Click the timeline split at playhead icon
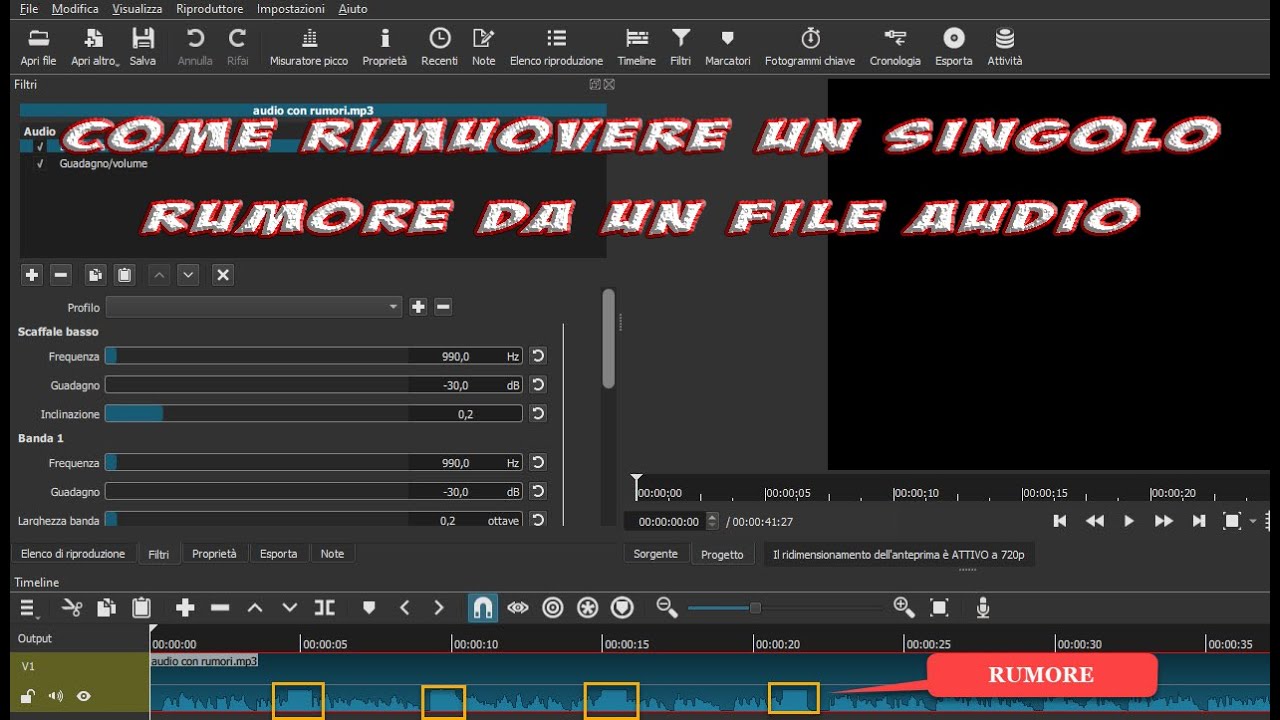Viewport: 1280px width, 720px height. [x=325, y=607]
